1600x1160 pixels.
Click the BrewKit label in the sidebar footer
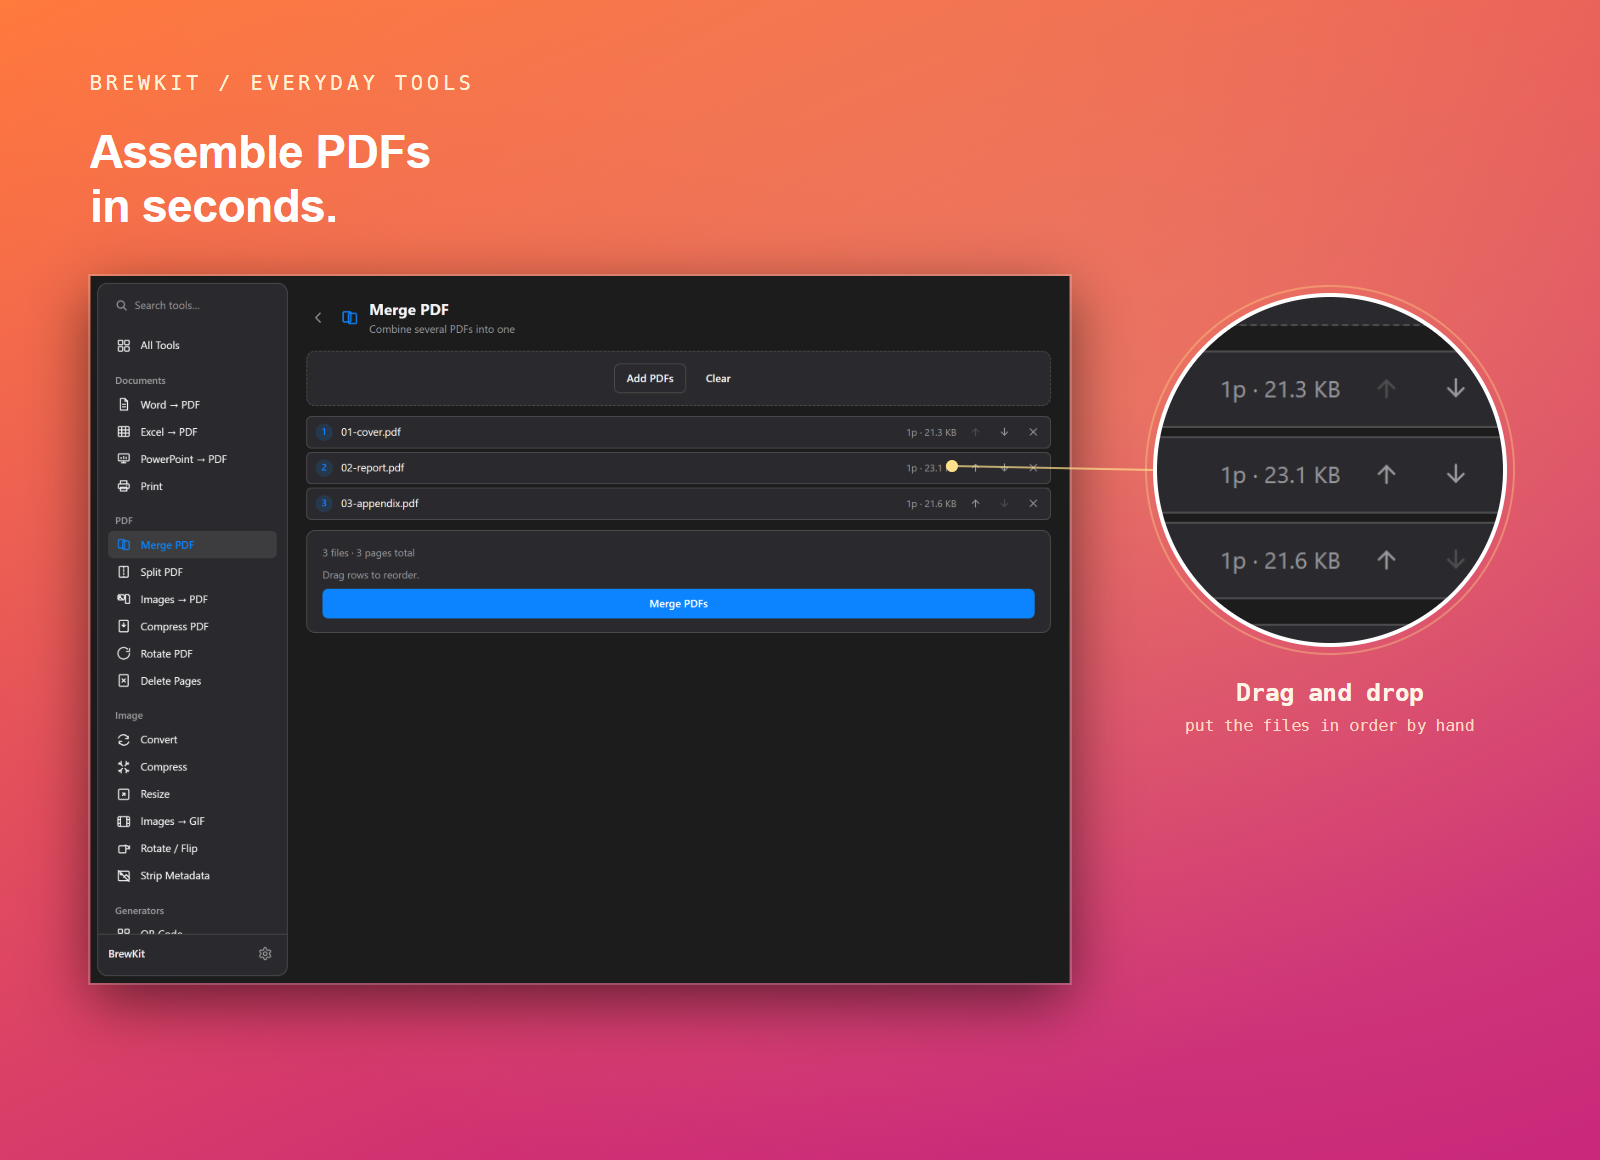[127, 954]
